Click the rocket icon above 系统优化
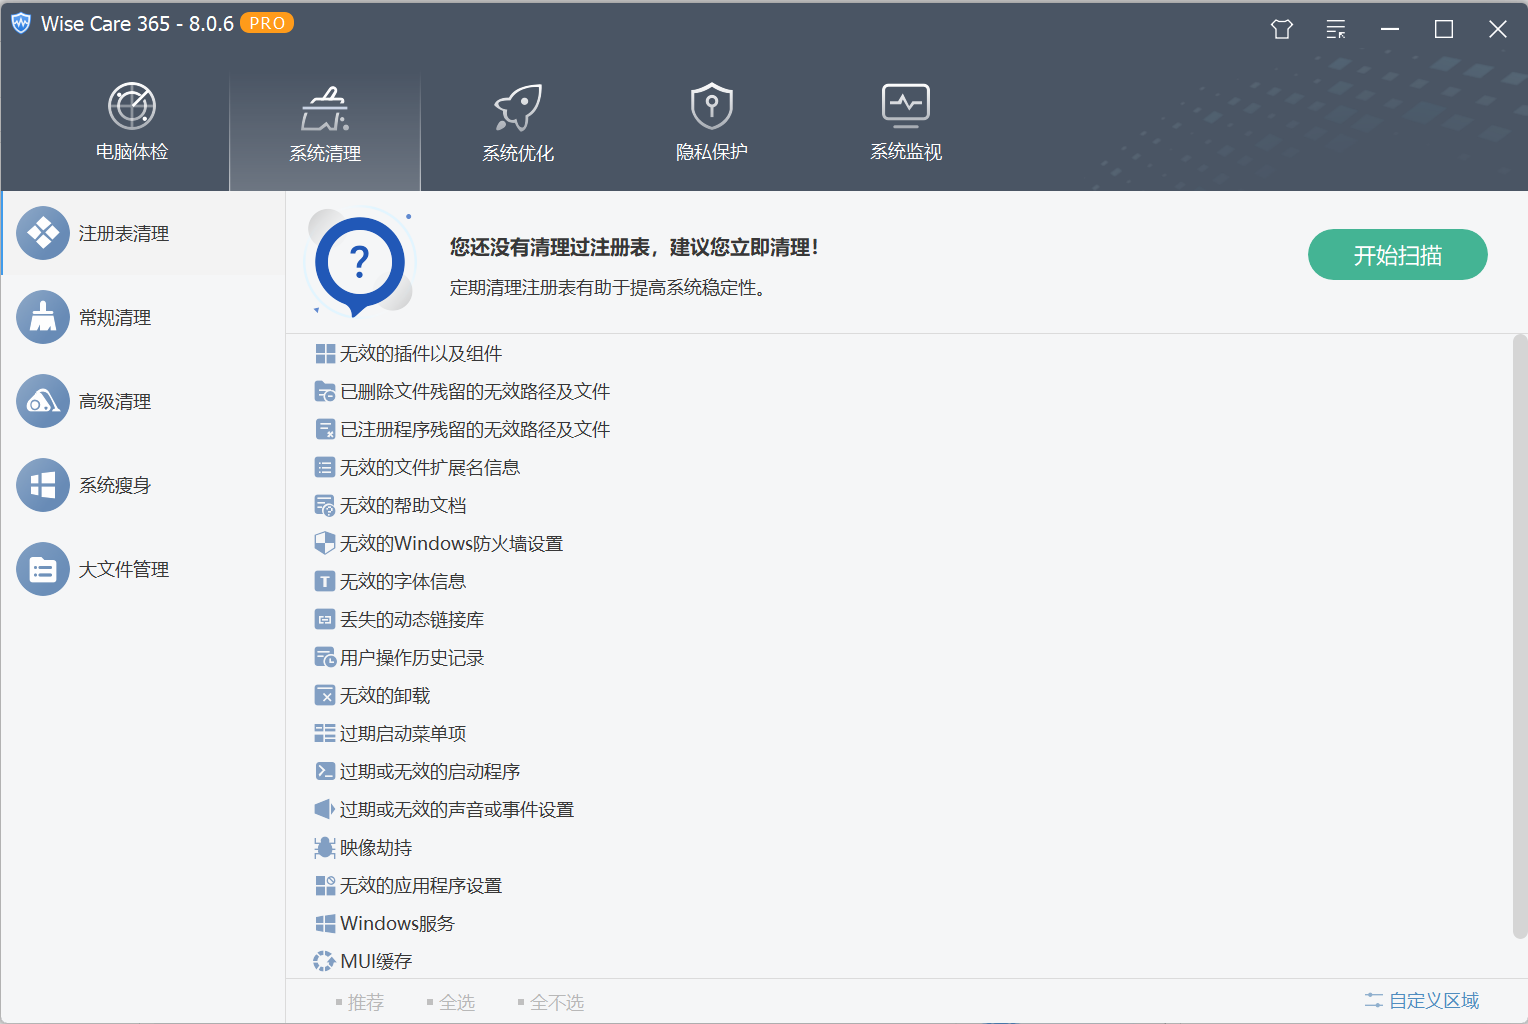This screenshot has width=1528, height=1024. pos(518,107)
